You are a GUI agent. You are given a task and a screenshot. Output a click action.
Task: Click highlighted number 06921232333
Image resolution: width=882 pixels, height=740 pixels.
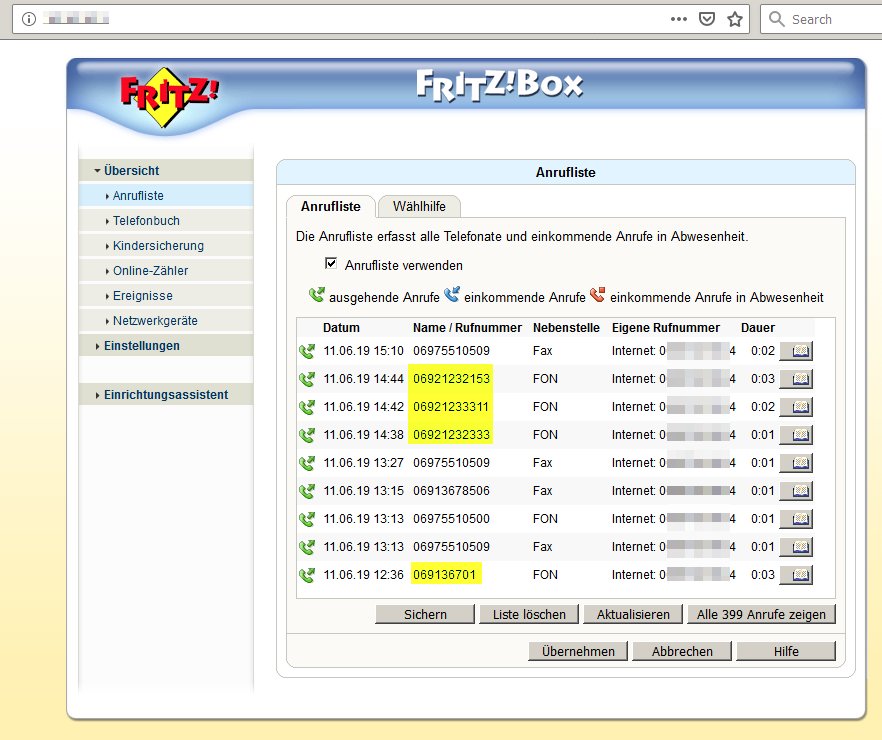[x=451, y=435]
